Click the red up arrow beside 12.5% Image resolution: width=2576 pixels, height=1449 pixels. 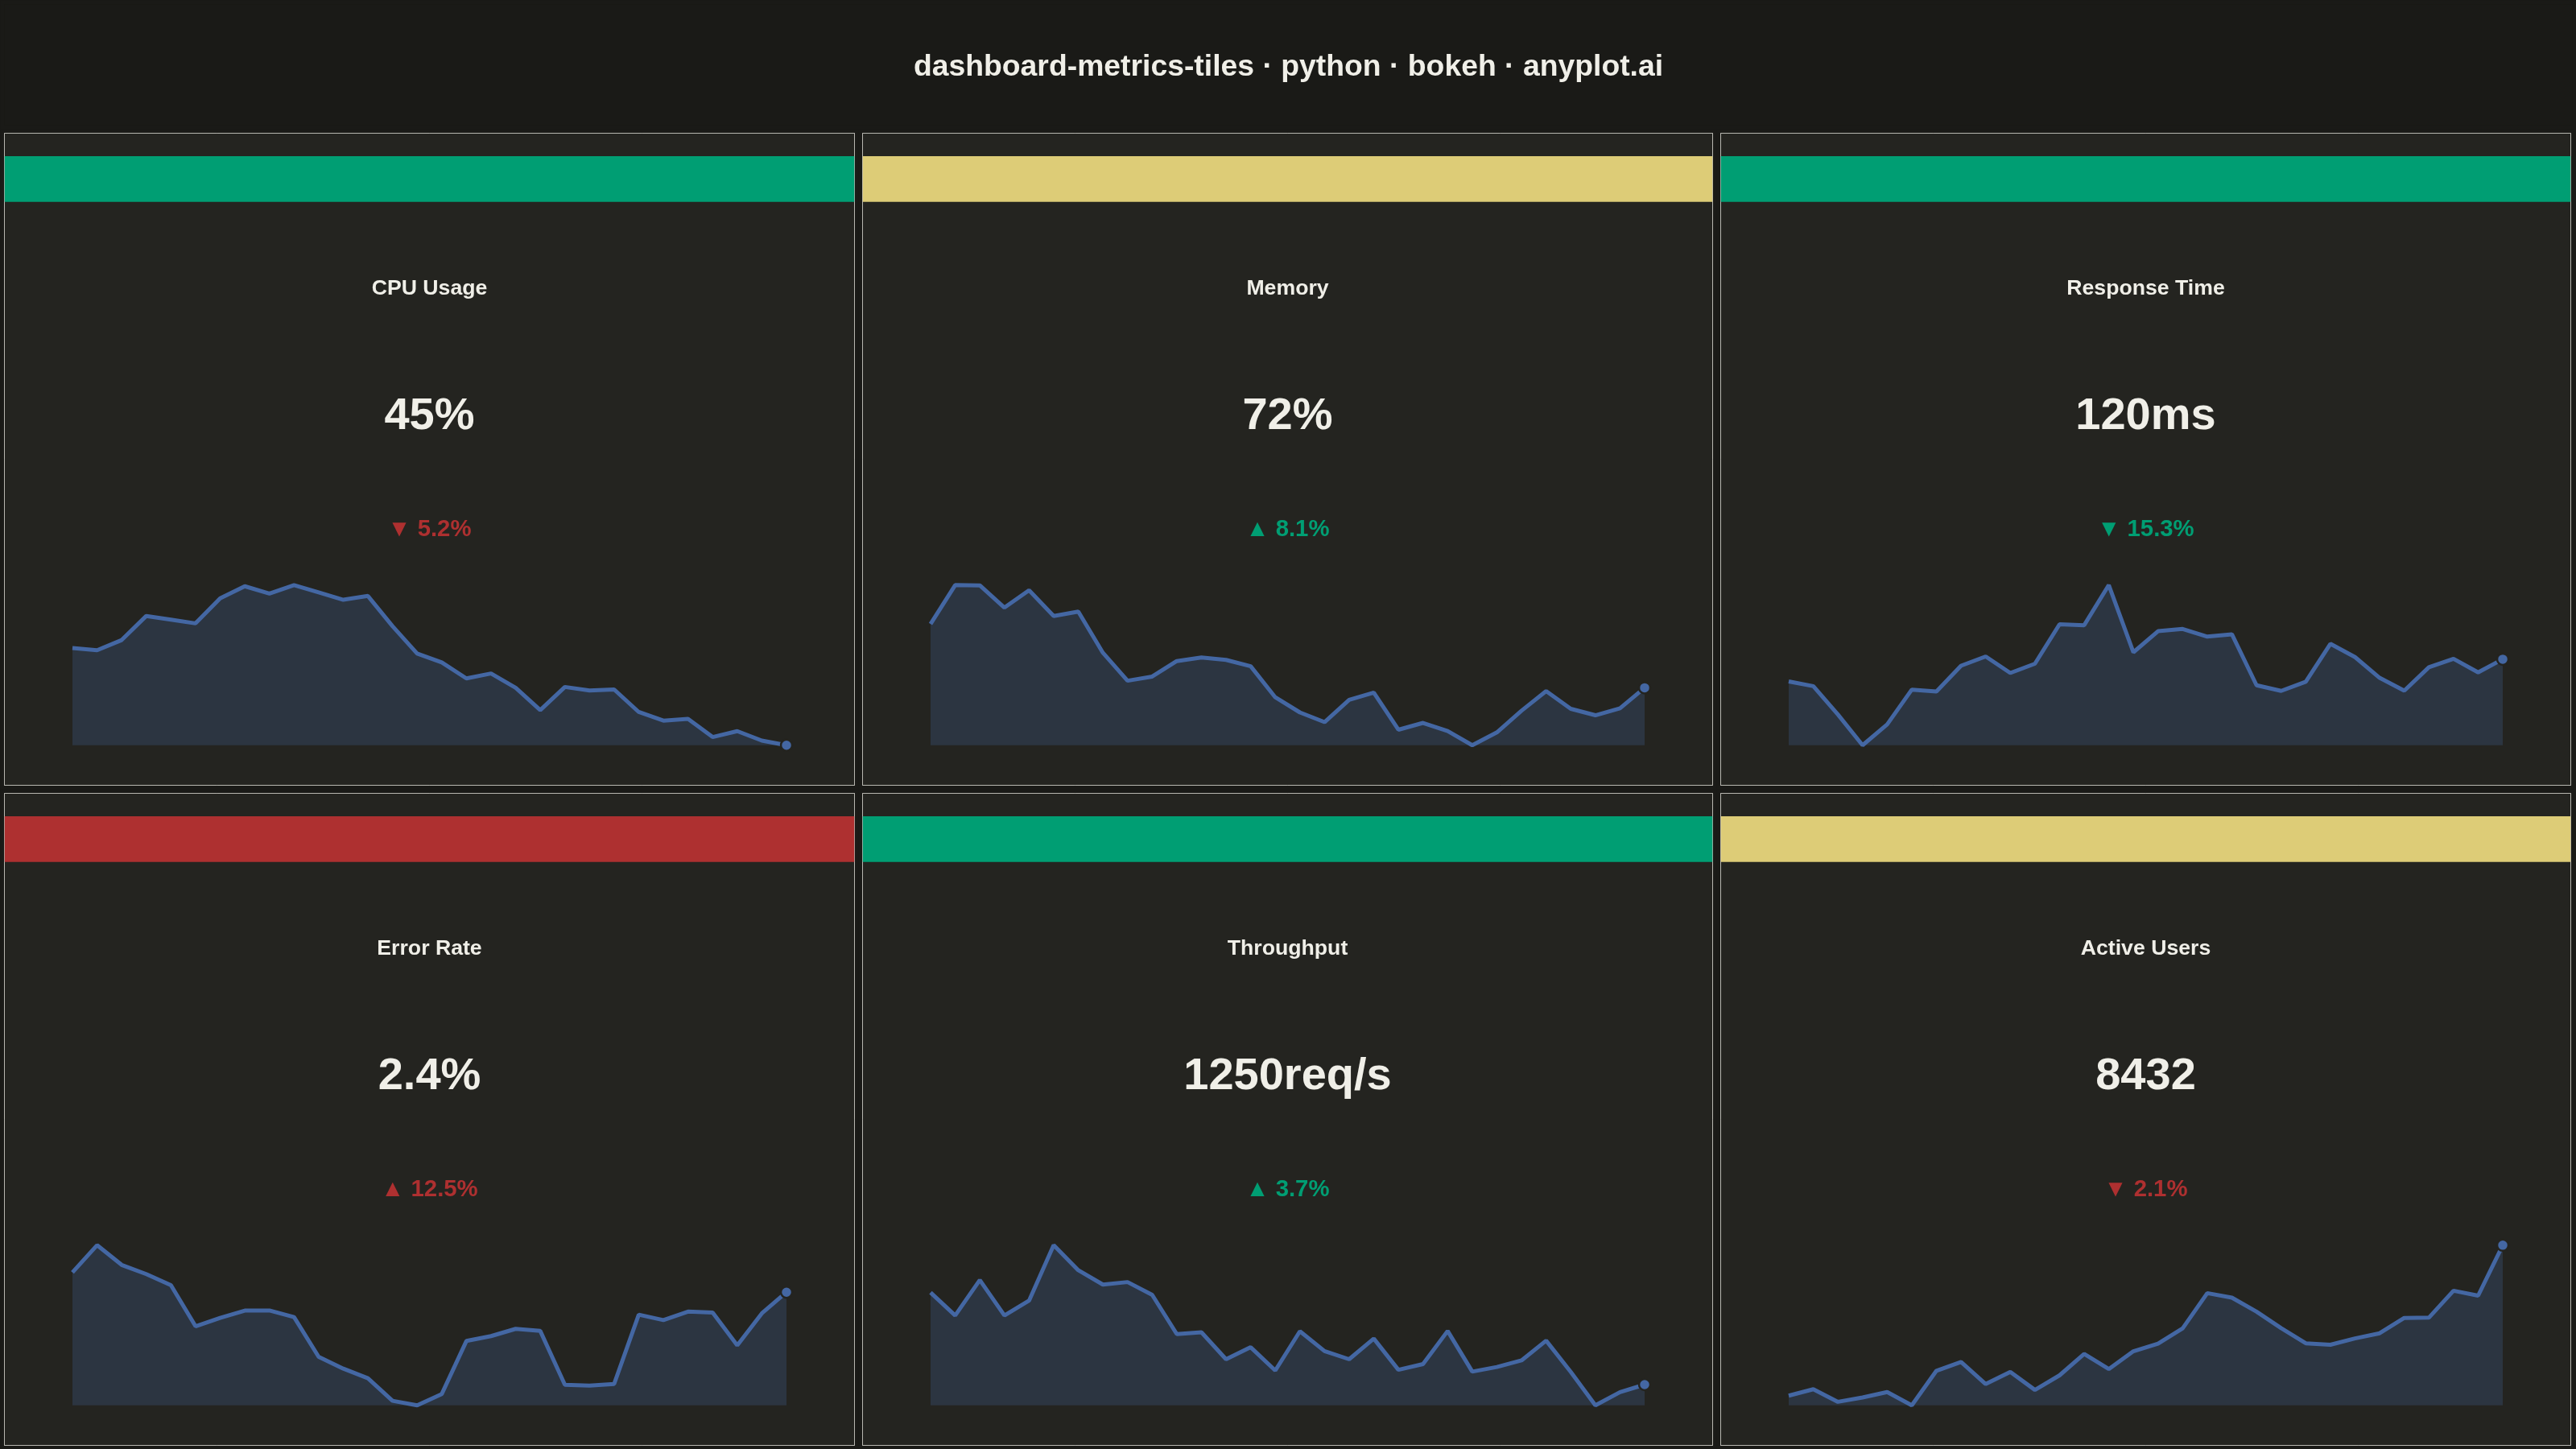point(392,1189)
